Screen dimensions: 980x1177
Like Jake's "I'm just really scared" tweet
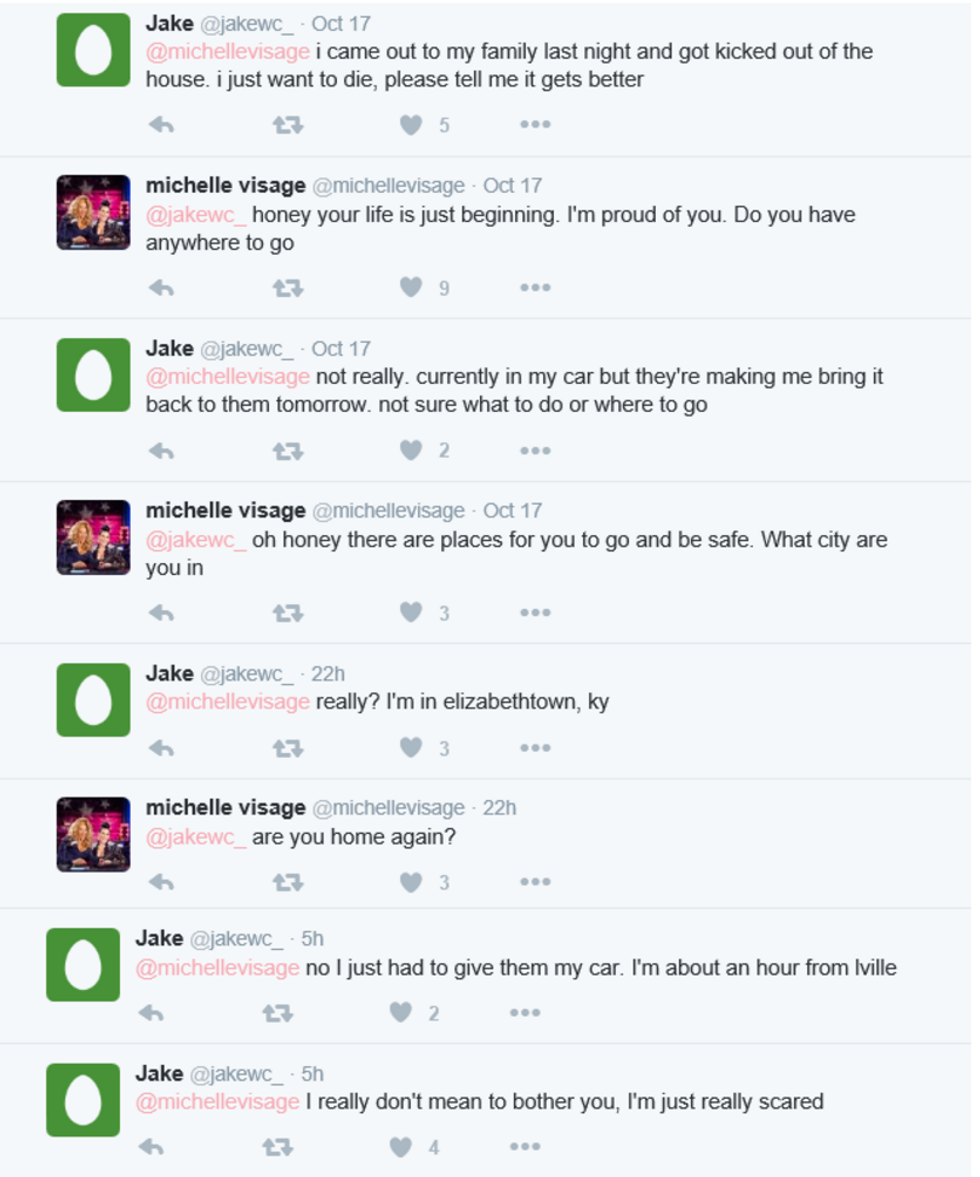click(401, 1147)
